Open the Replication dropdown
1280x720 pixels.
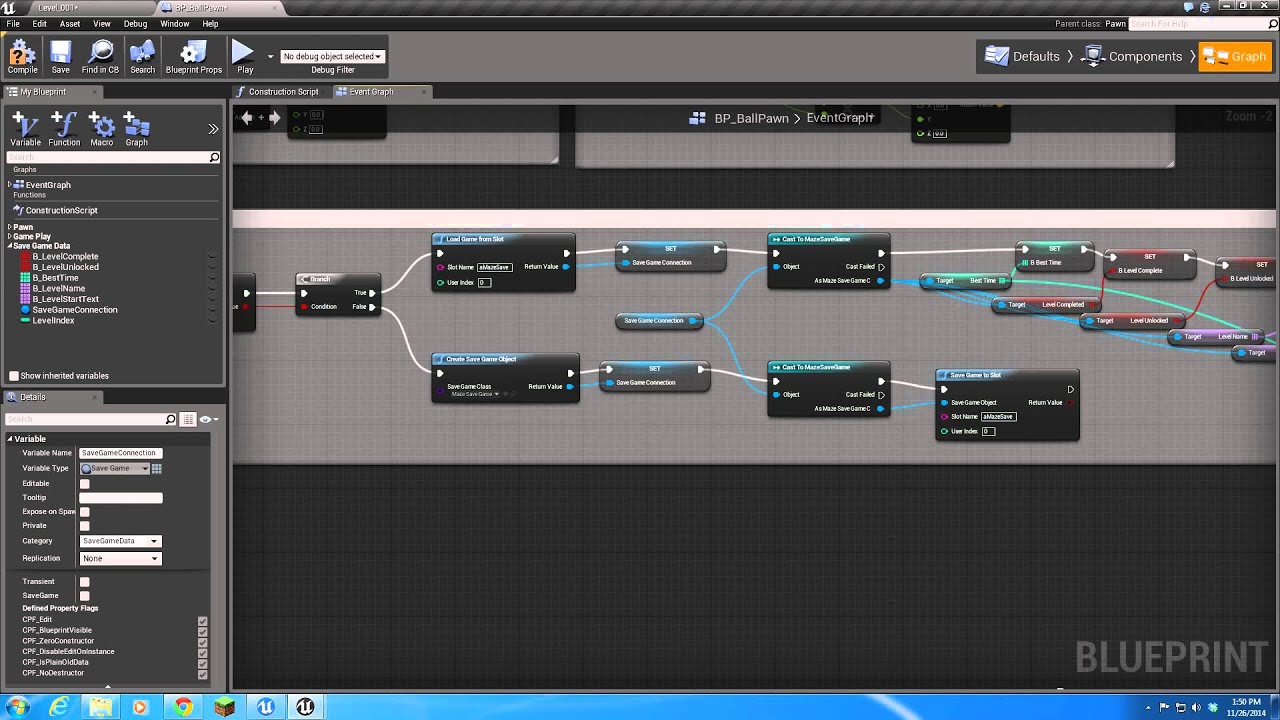pos(120,558)
